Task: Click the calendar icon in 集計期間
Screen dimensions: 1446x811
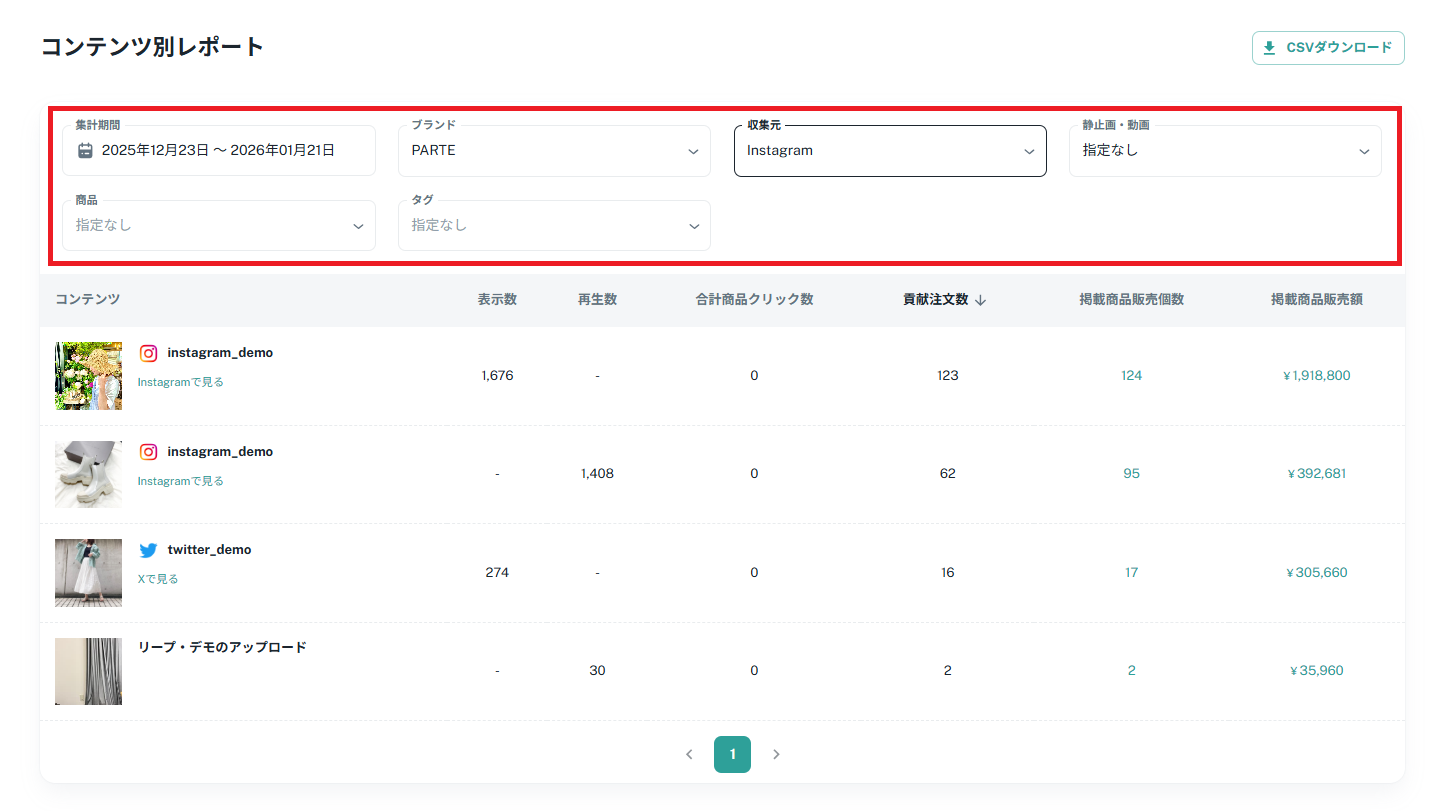Action: click(x=86, y=151)
